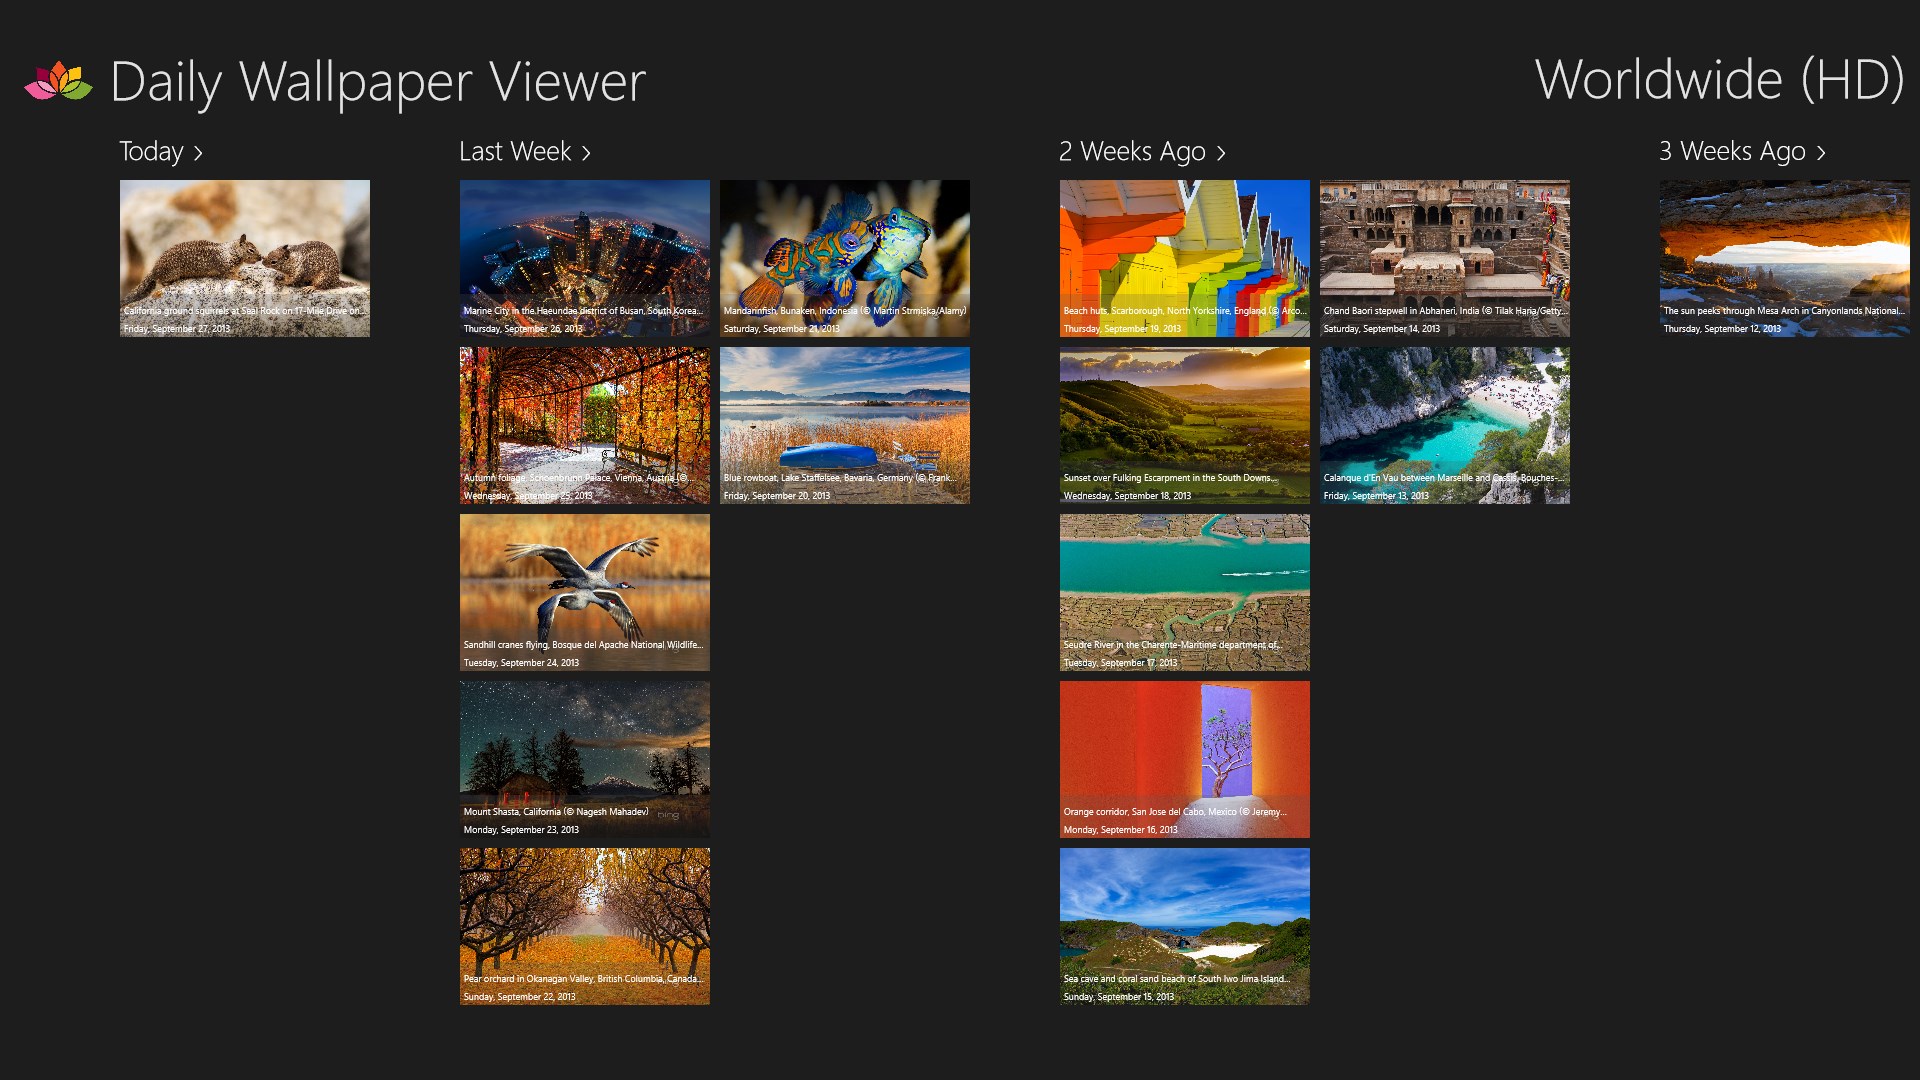The height and width of the screenshot is (1080, 1920).
Task: Open the Marine City Busan wallpaper
Action: tap(585, 258)
